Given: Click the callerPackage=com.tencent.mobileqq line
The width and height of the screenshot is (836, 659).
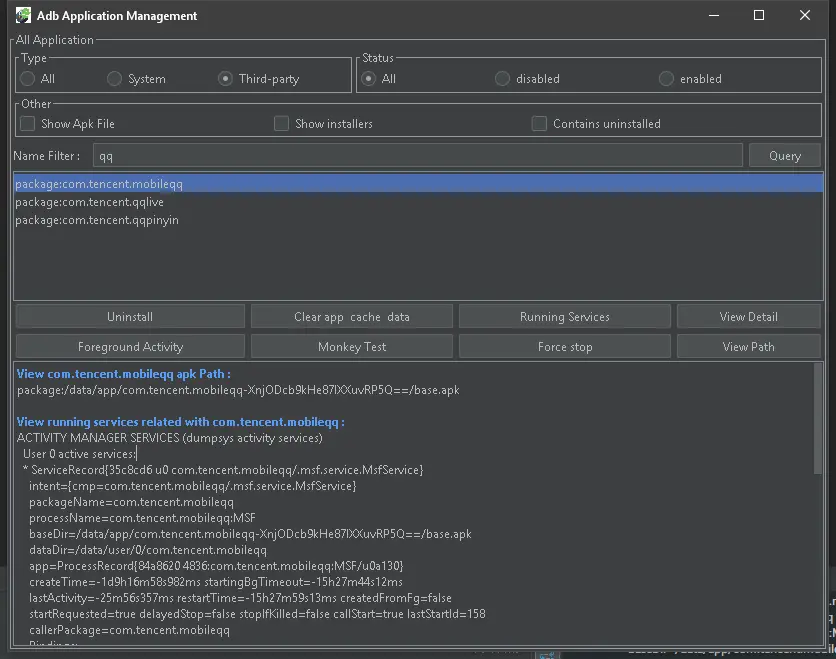Looking at the screenshot, I should pyautogui.click(x=130, y=630).
